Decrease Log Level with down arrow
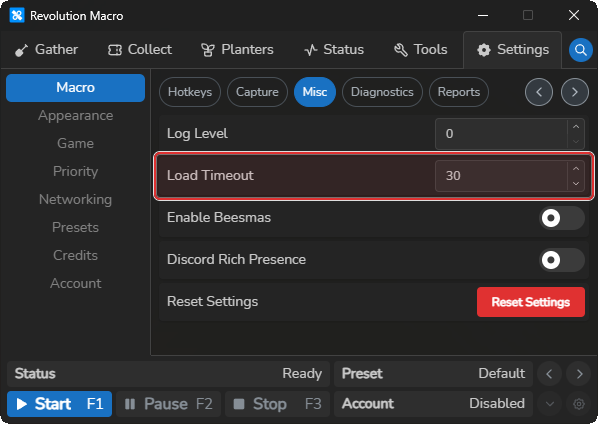 (576, 141)
